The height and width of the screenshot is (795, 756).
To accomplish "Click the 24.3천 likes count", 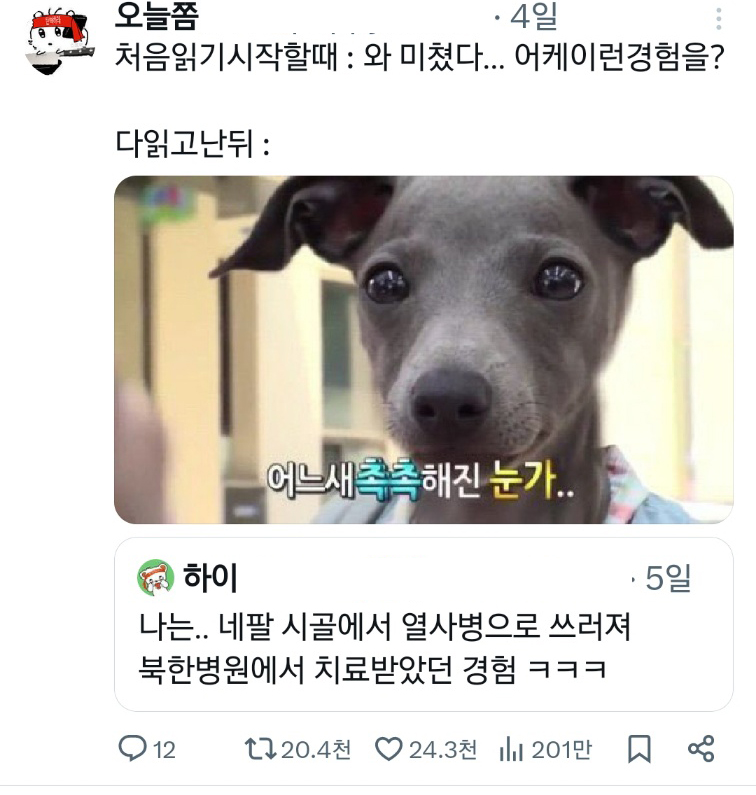I will point(443,749).
